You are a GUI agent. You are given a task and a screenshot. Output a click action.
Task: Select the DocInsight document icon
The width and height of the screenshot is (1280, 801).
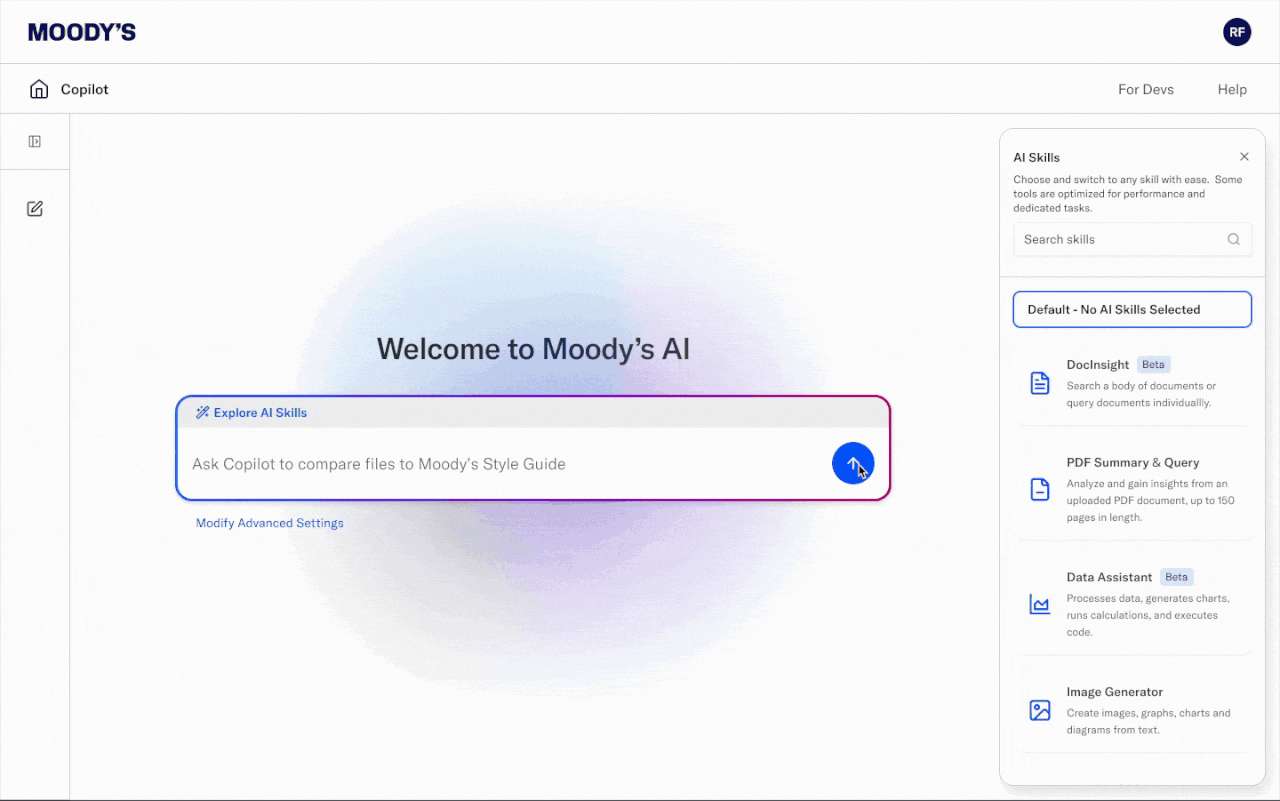coord(1040,383)
